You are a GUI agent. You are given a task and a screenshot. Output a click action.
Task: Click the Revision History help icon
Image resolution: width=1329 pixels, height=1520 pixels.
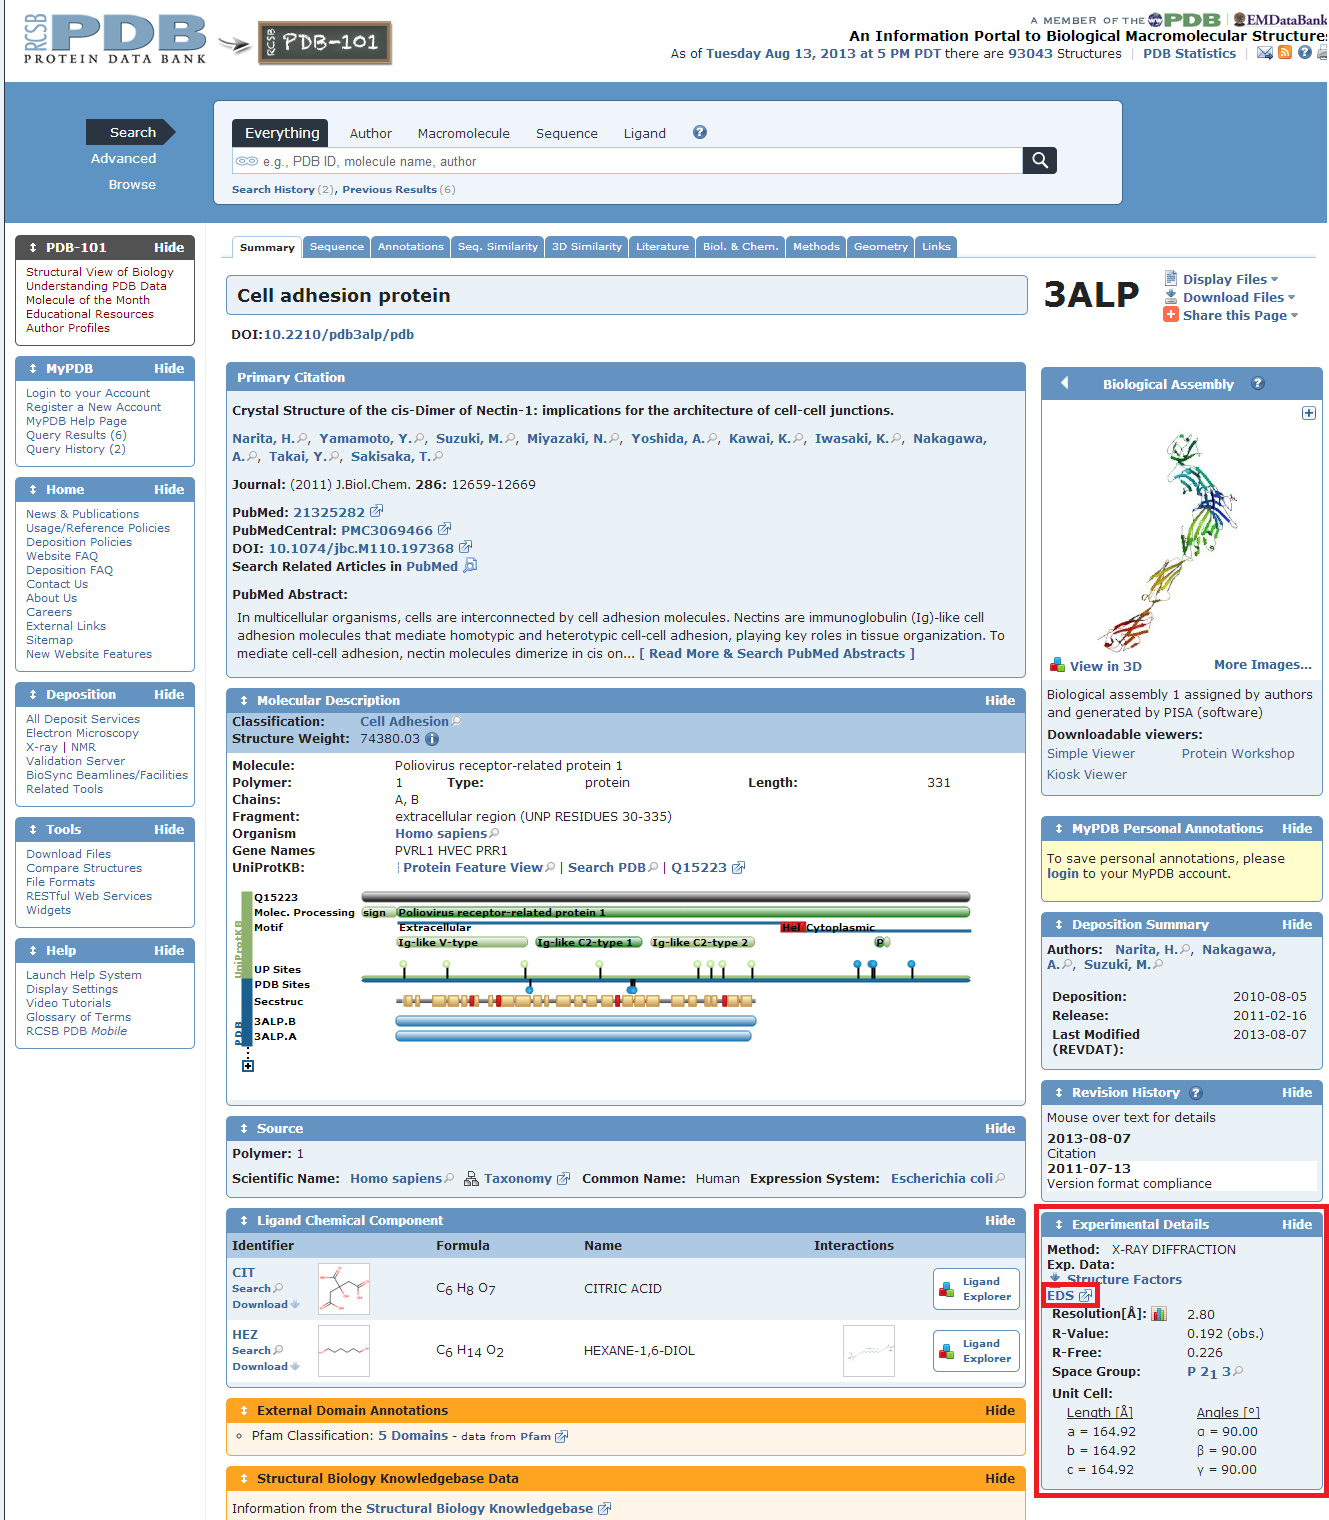coord(1196,1093)
